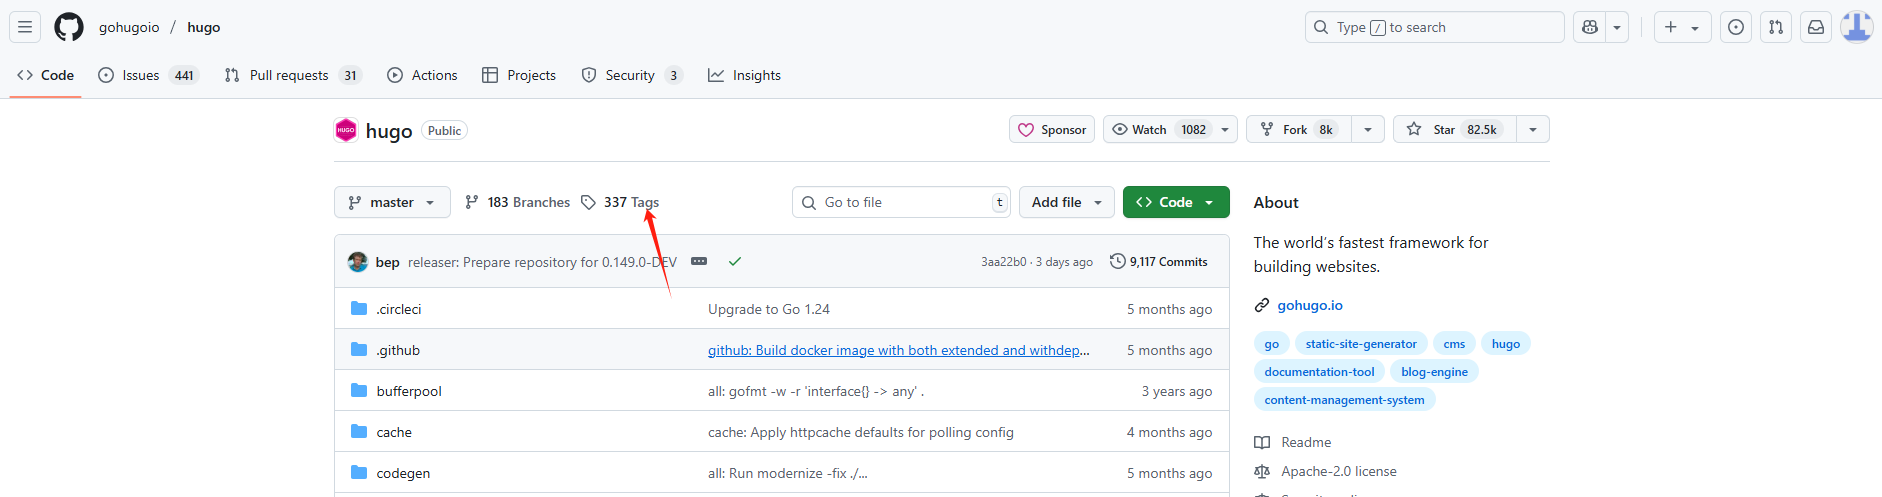The image size is (1882, 497).
Task: Open the master branch selector
Action: coord(392,202)
